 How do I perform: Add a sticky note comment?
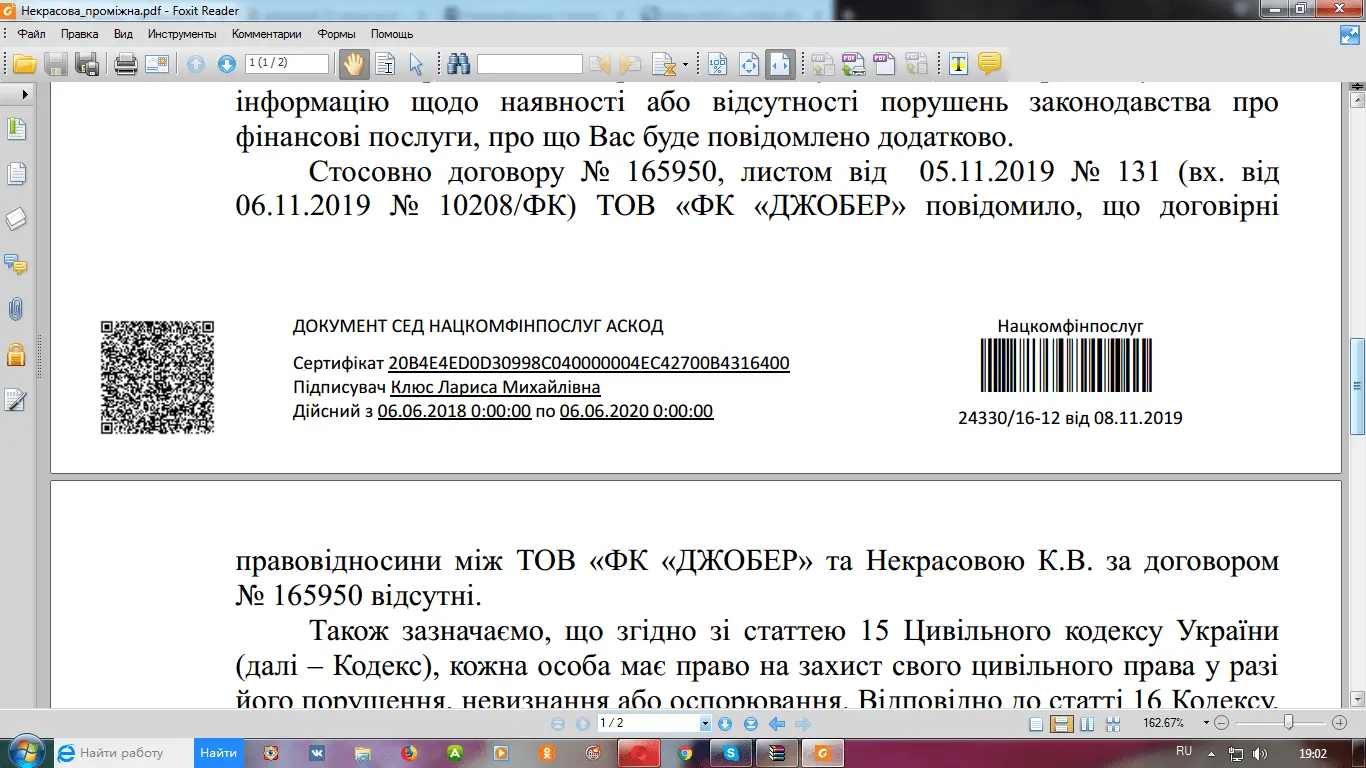pos(989,65)
